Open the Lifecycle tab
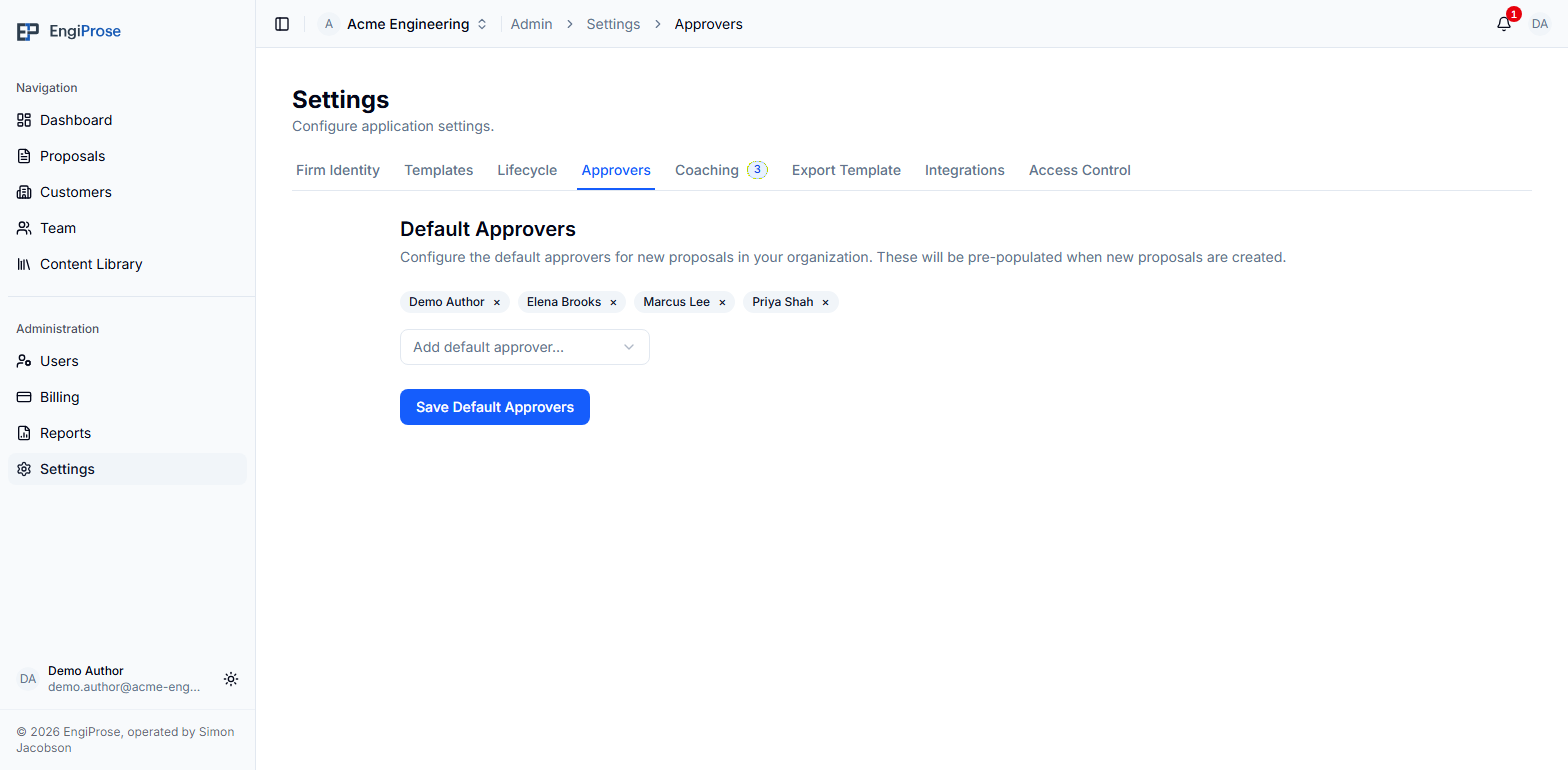This screenshot has height=770, width=1568. point(527,170)
